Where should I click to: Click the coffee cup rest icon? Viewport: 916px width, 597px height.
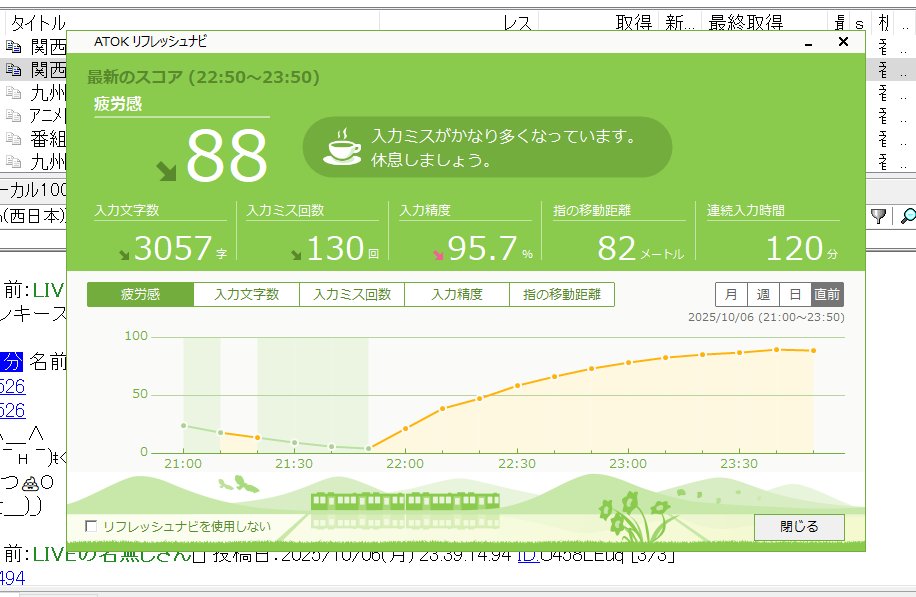pyautogui.click(x=343, y=147)
